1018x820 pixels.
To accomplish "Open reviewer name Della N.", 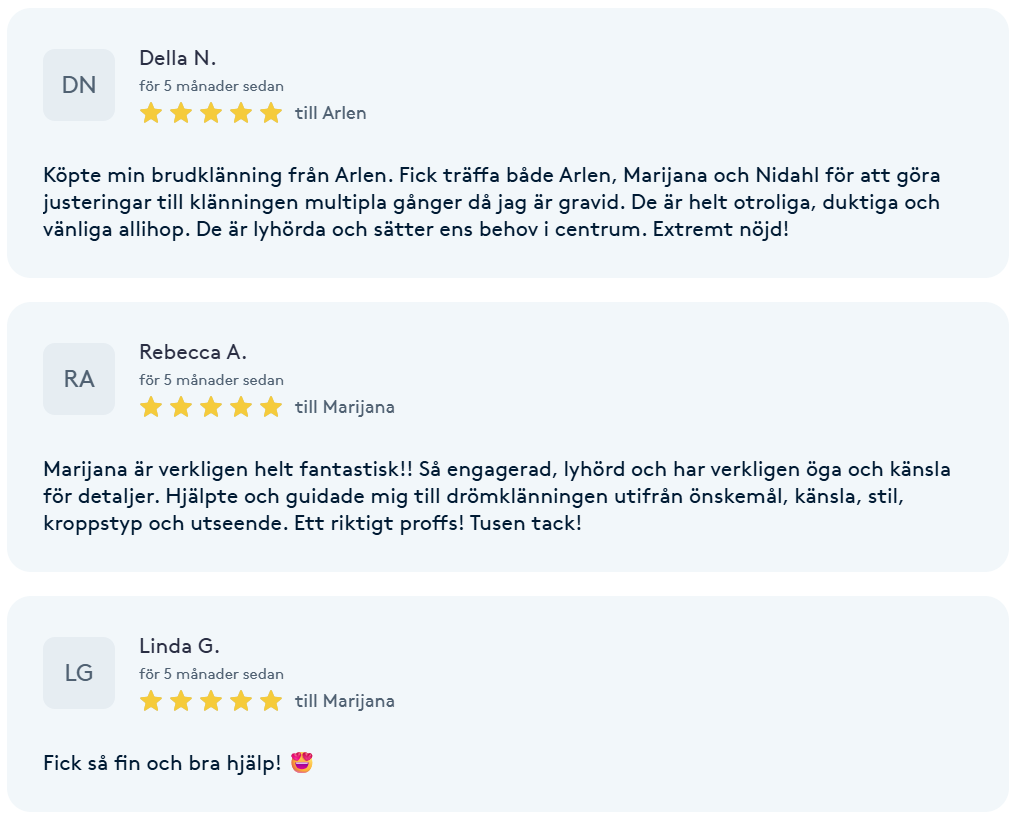I will point(177,58).
